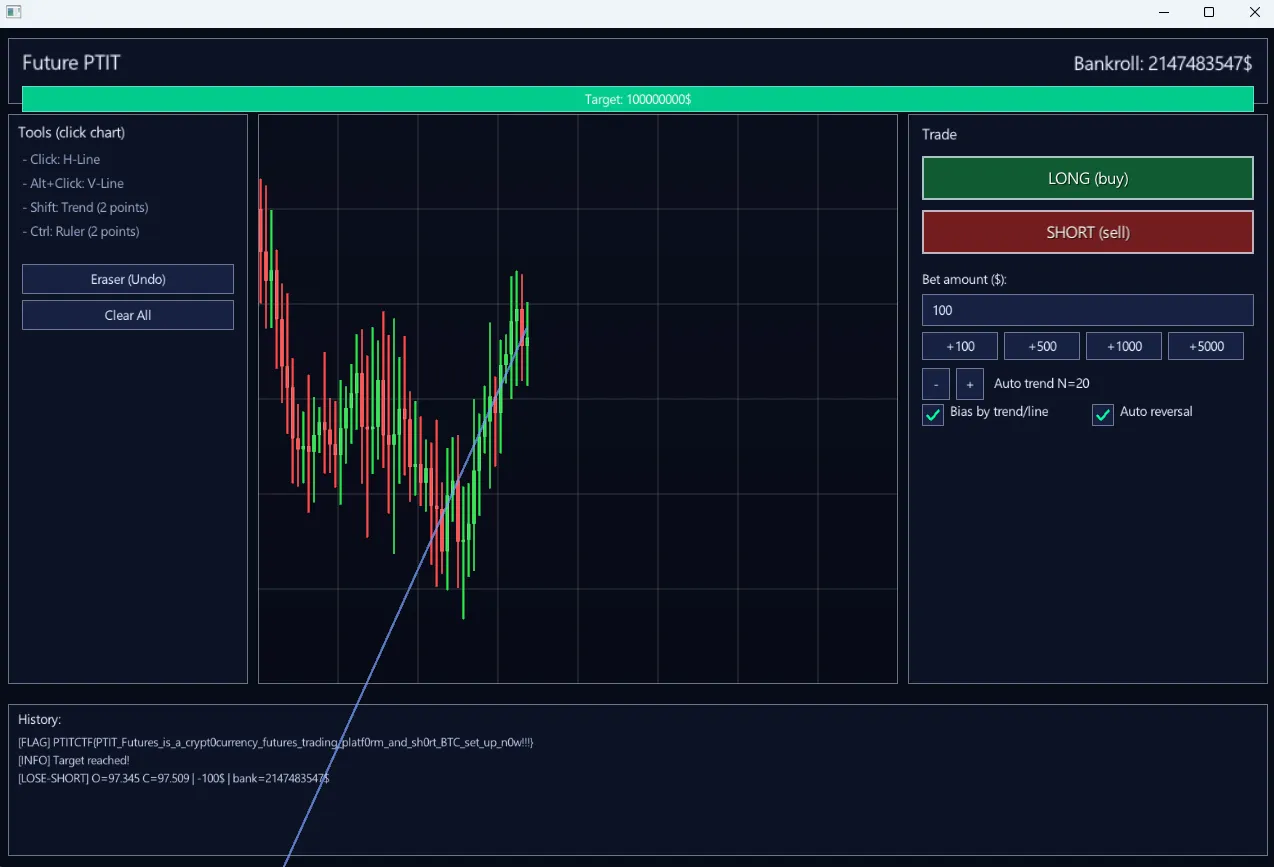This screenshot has width=1274, height=867.
Task: Place a SHORT (sell) trade
Action: (1087, 232)
